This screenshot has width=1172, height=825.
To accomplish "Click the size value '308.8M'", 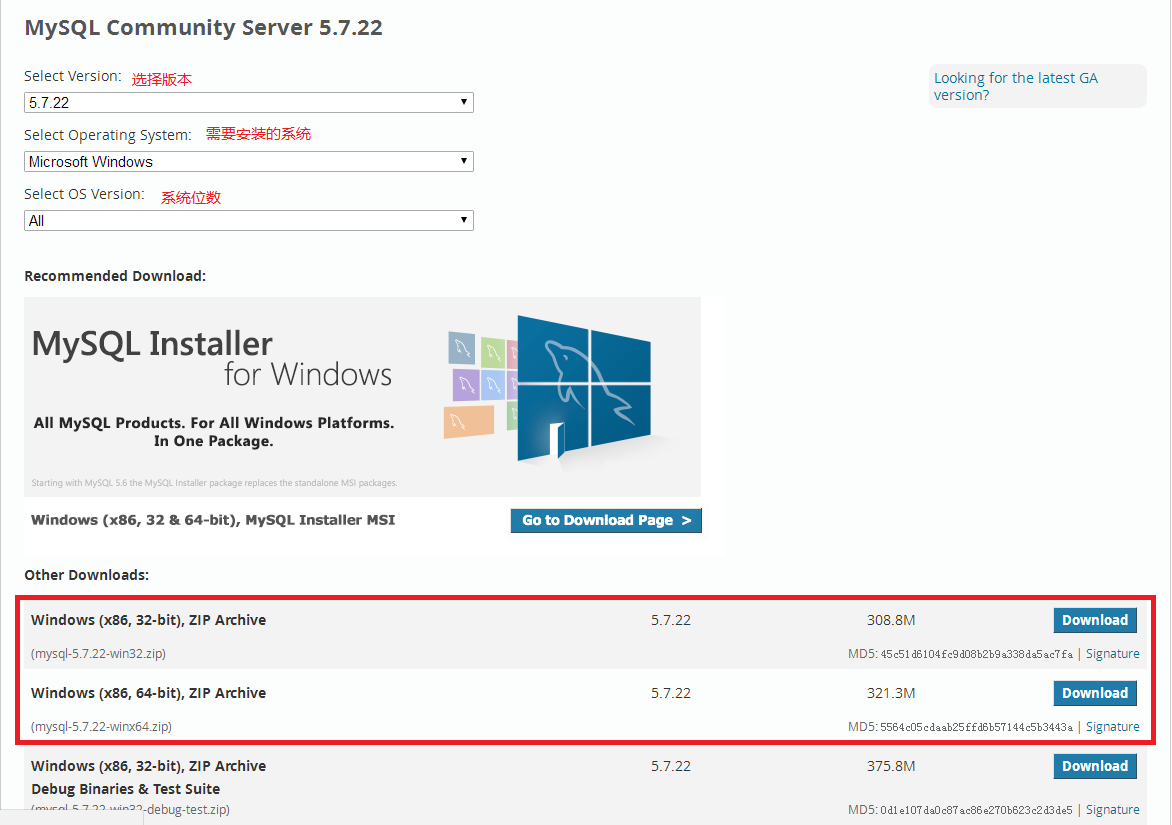I will [x=891, y=620].
